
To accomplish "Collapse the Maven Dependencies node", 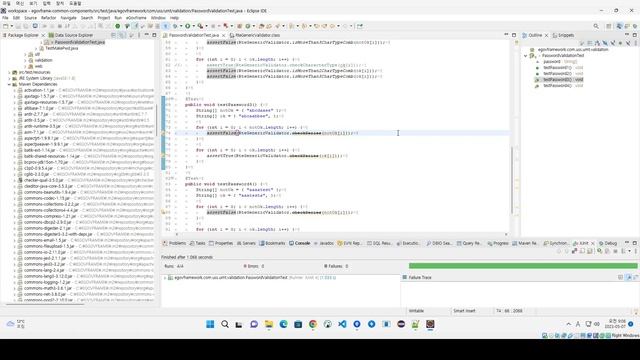I will (x=9, y=84).
